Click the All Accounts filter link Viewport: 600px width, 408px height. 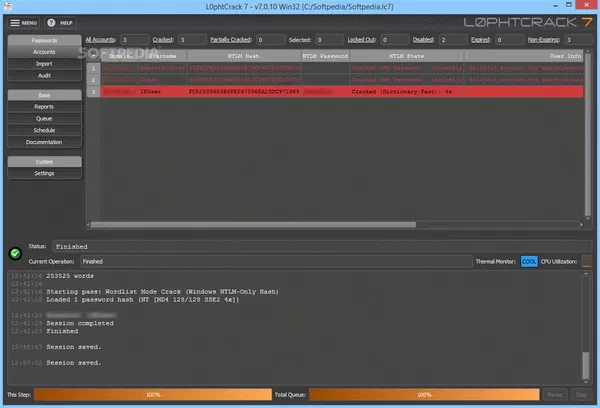click(x=100, y=40)
